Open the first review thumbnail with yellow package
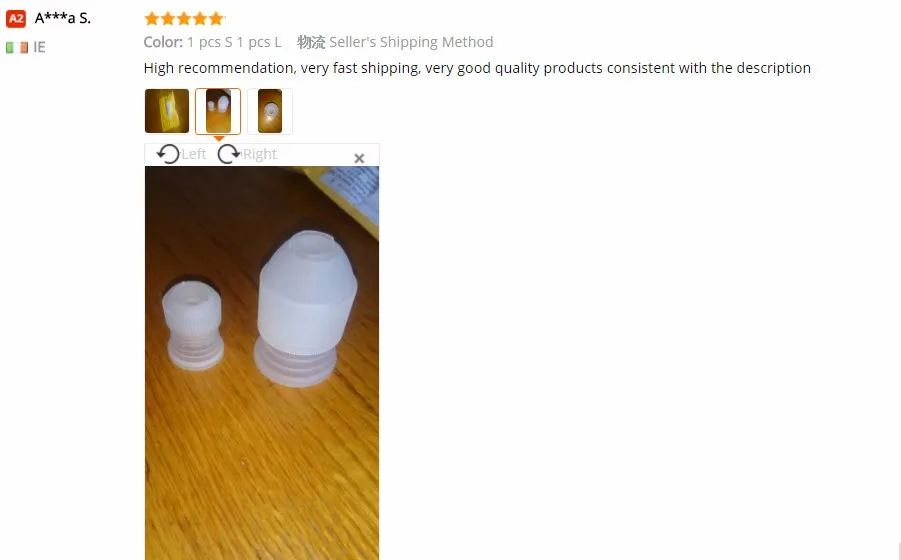 tap(167, 111)
